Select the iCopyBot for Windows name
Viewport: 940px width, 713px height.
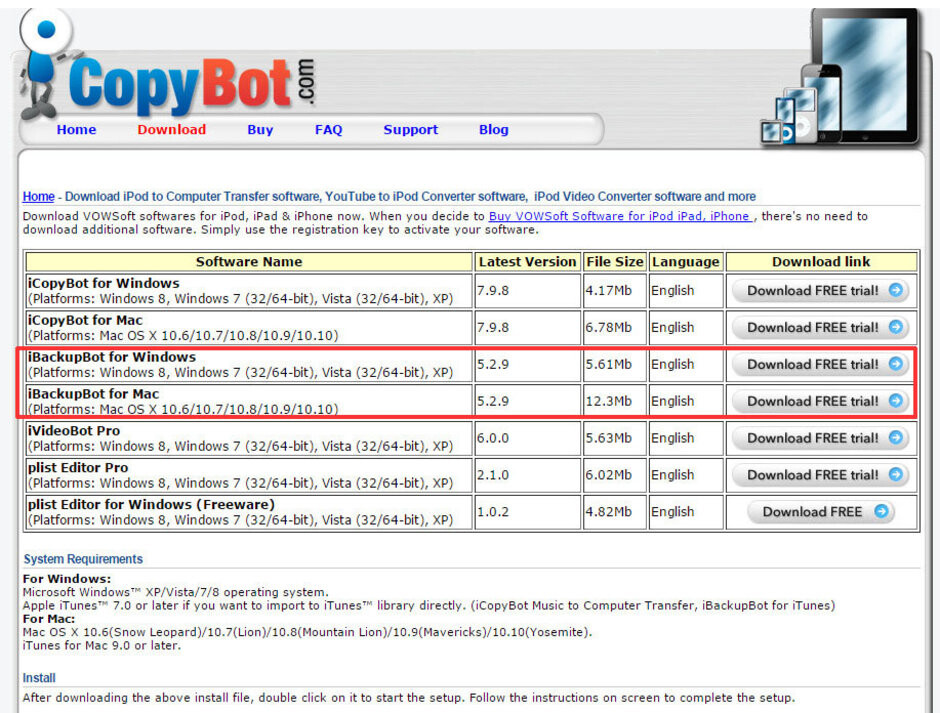pyautogui.click(x=104, y=283)
